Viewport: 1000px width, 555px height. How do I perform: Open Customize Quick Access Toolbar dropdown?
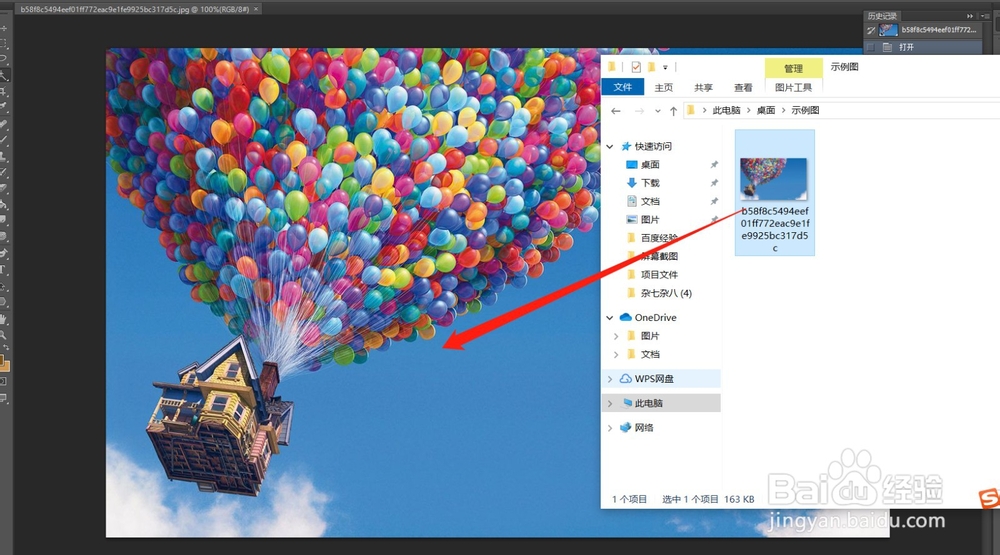click(665, 67)
